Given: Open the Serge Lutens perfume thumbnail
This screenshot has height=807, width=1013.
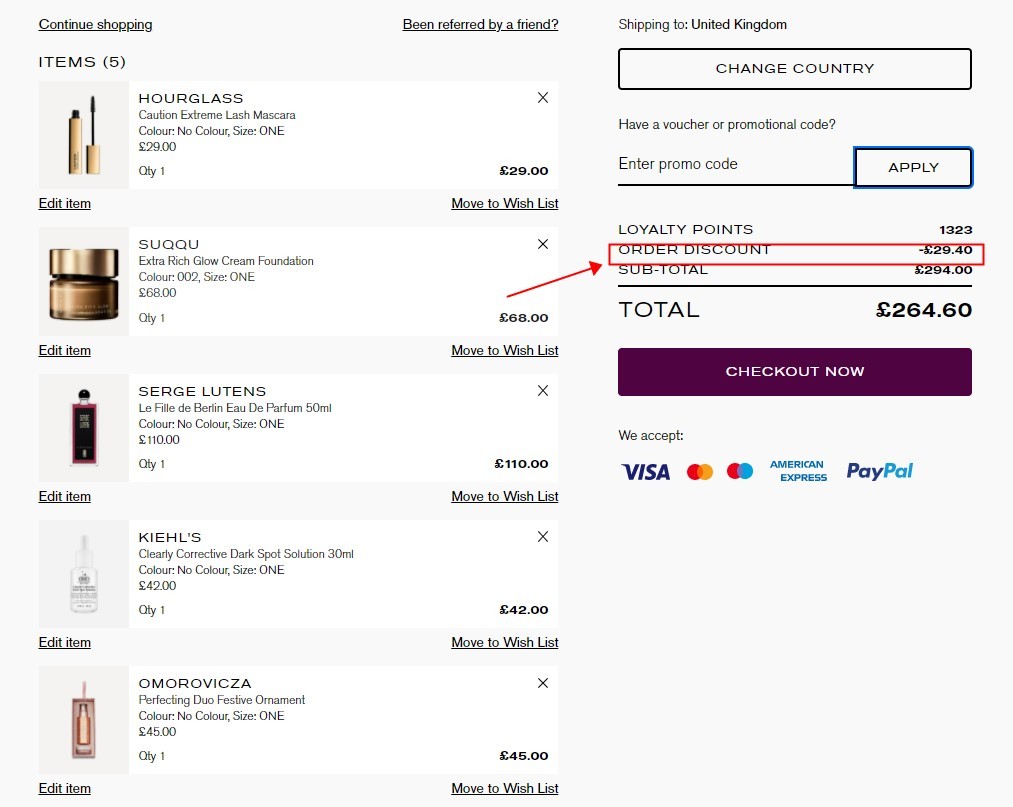Looking at the screenshot, I should (84, 428).
